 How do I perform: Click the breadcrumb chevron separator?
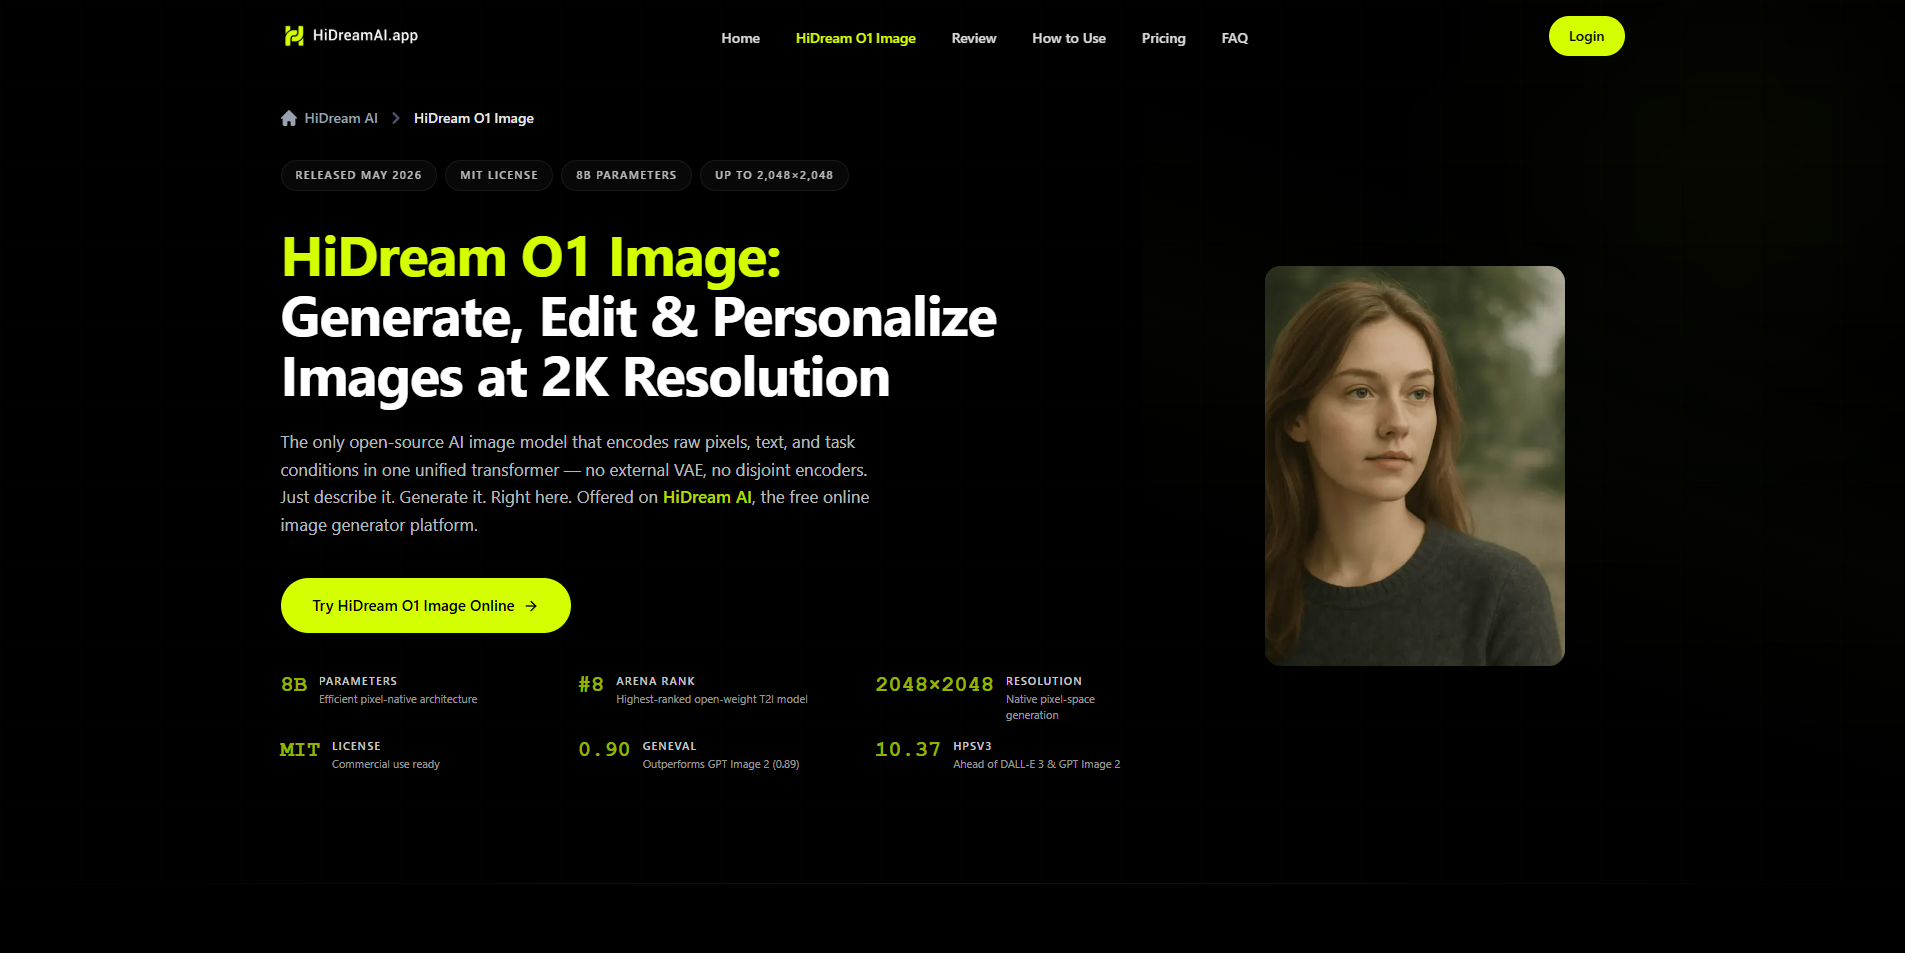pos(396,118)
